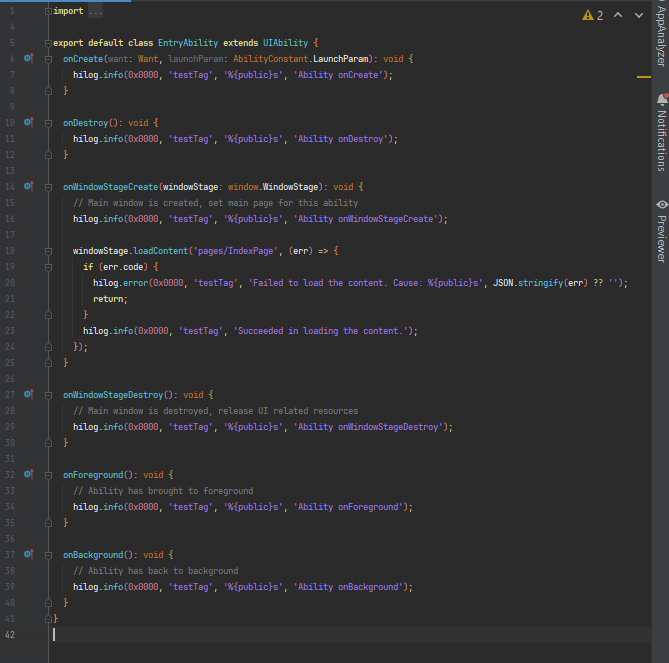669x663 pixels.
Task: Collapse the onCreate method block
Action: tap(48, 60)
